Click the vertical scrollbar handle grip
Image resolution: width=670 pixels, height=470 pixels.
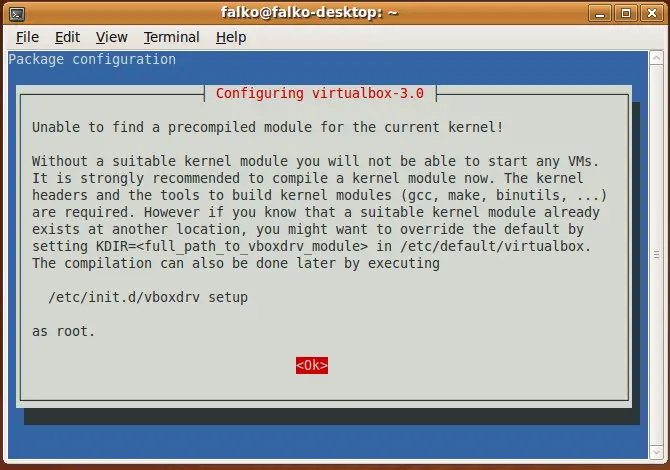tap(656, 255)
